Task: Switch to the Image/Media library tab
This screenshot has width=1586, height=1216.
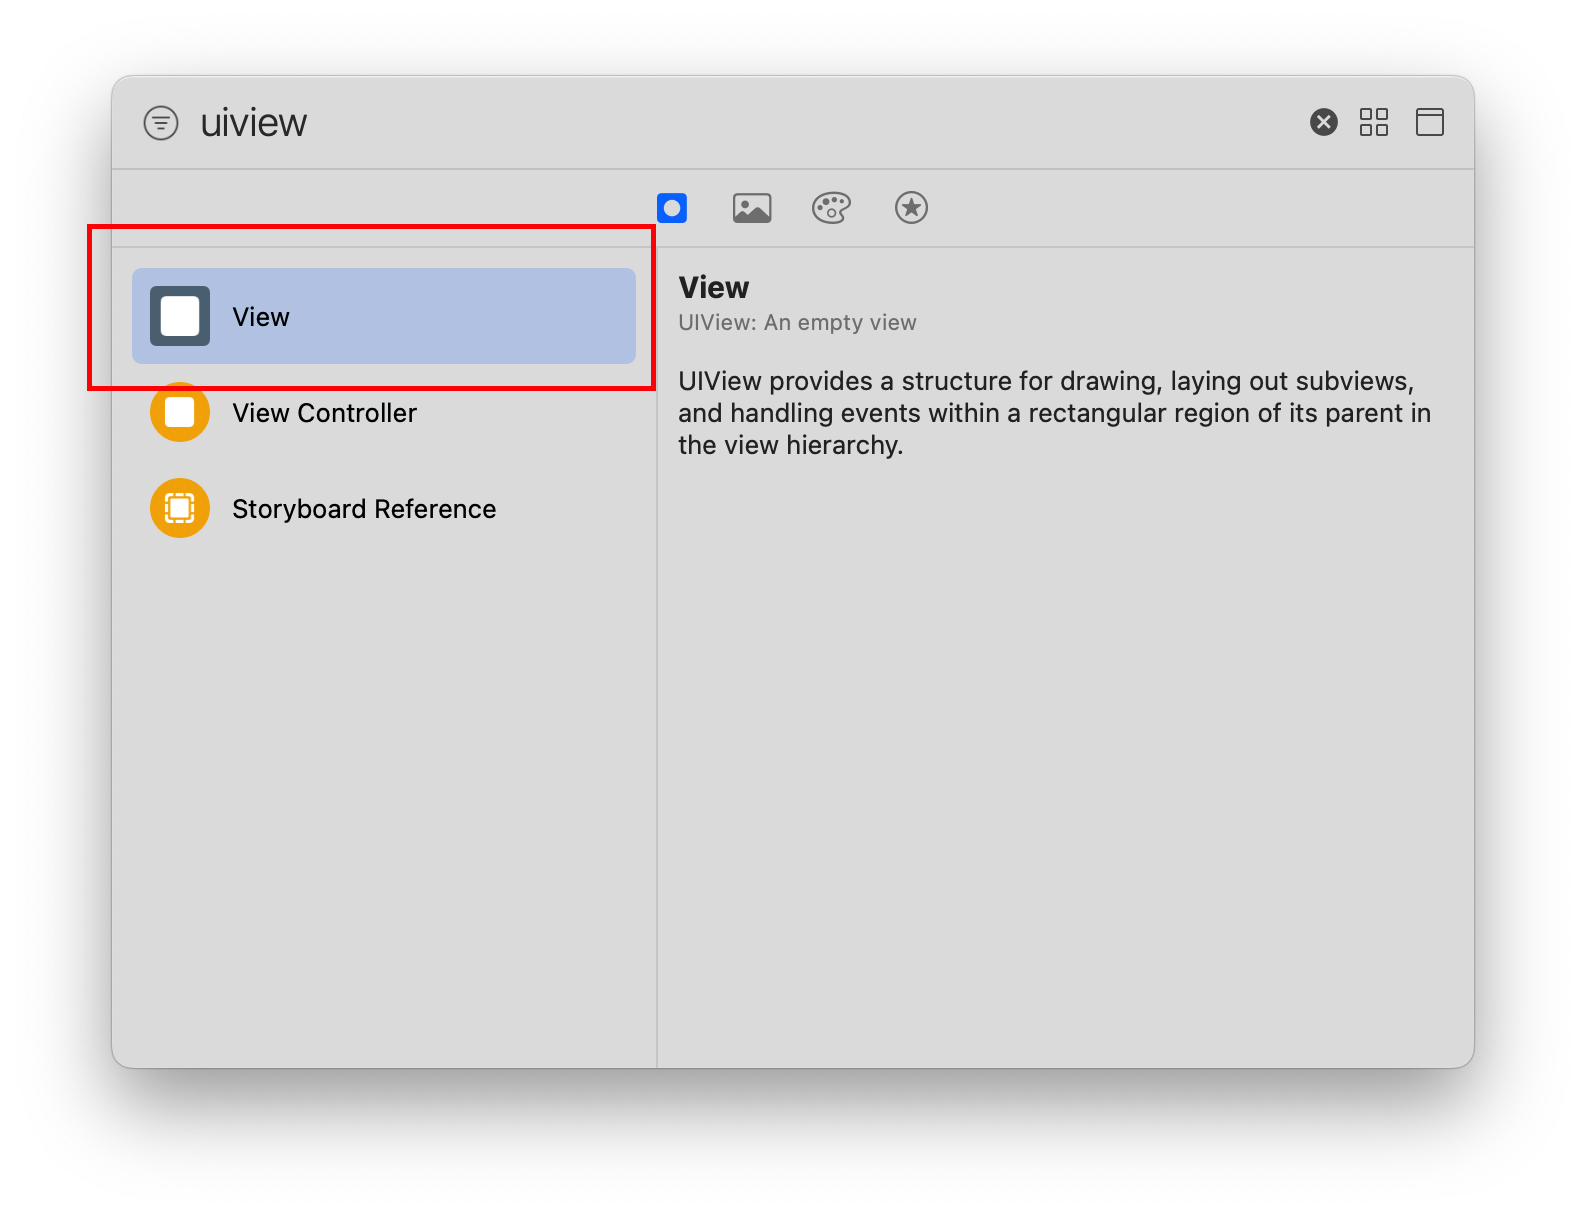Action: (x=752, y=208)
